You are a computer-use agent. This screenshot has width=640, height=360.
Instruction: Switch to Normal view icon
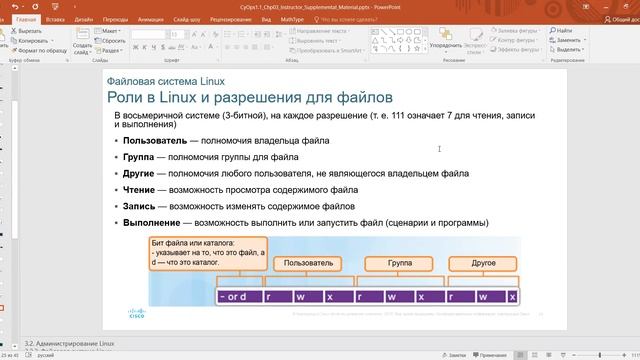tap(520, 355)
